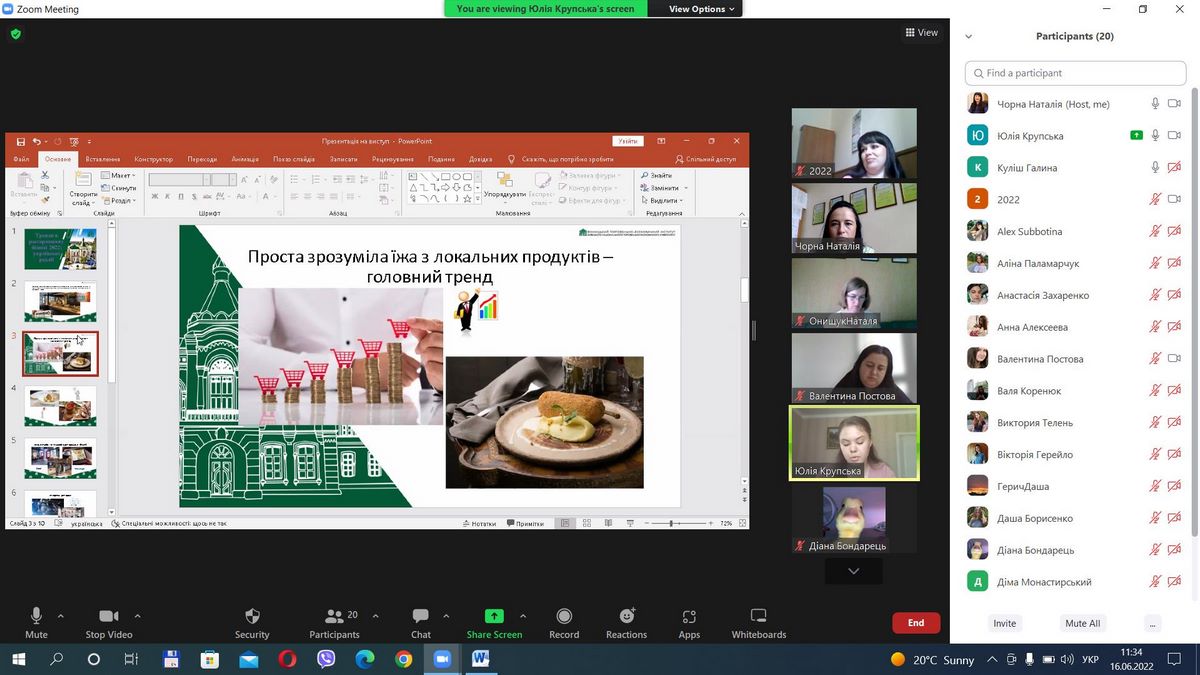Viewport: 1200px width, 675px height.
Task: Open the Reactions menu
Action: tap(626, 616)
